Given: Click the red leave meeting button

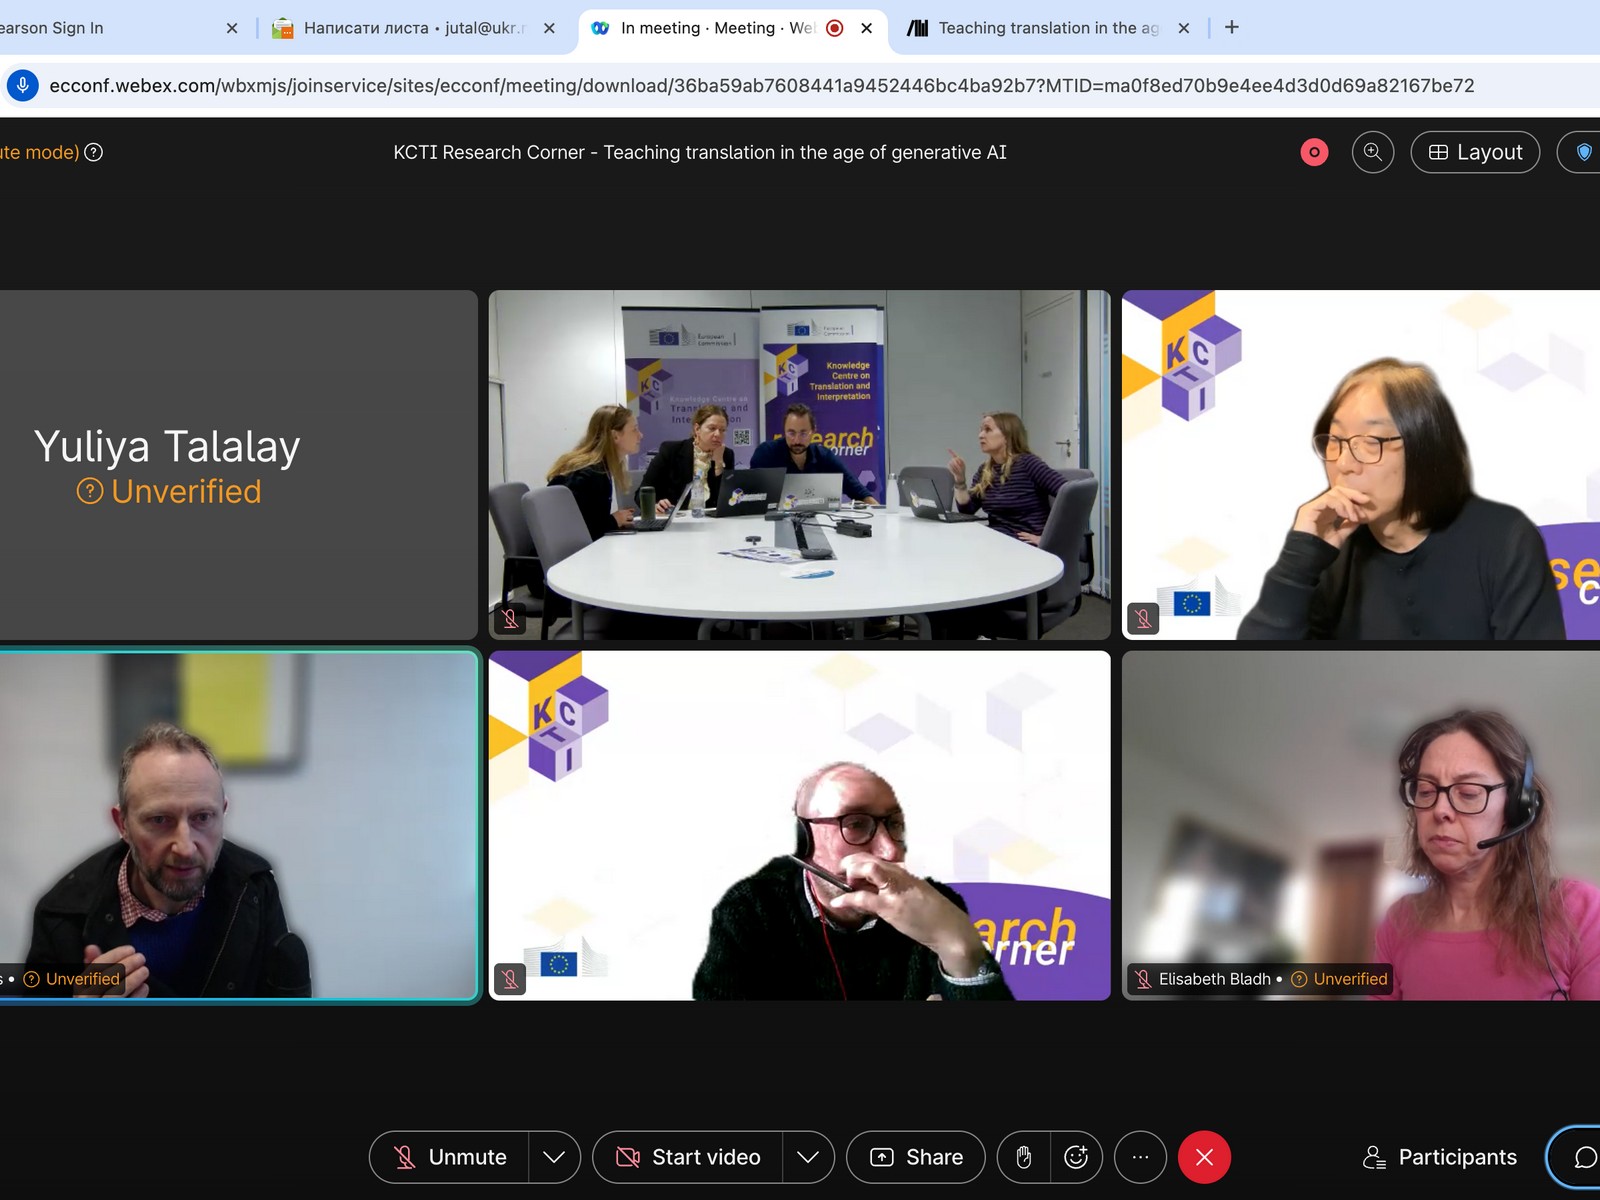Looking at the screenshot, I should click(1204, 1157).
